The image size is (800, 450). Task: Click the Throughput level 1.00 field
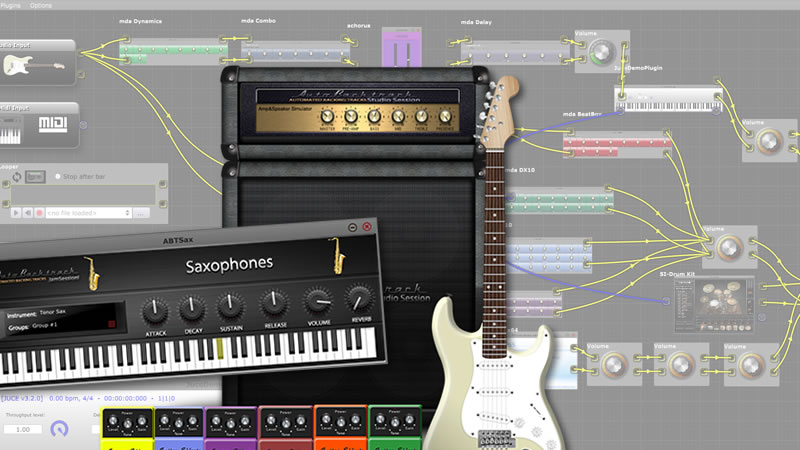click(23, 429)
